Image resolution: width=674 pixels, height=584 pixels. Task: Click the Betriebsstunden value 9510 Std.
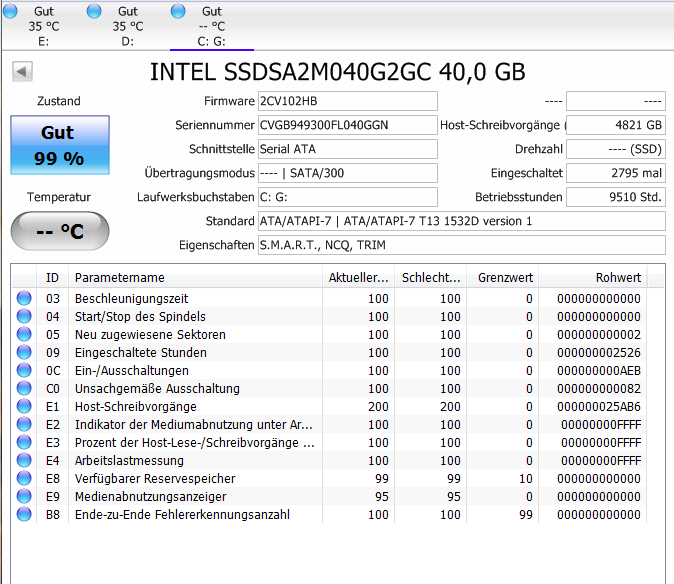coord(616,197)
